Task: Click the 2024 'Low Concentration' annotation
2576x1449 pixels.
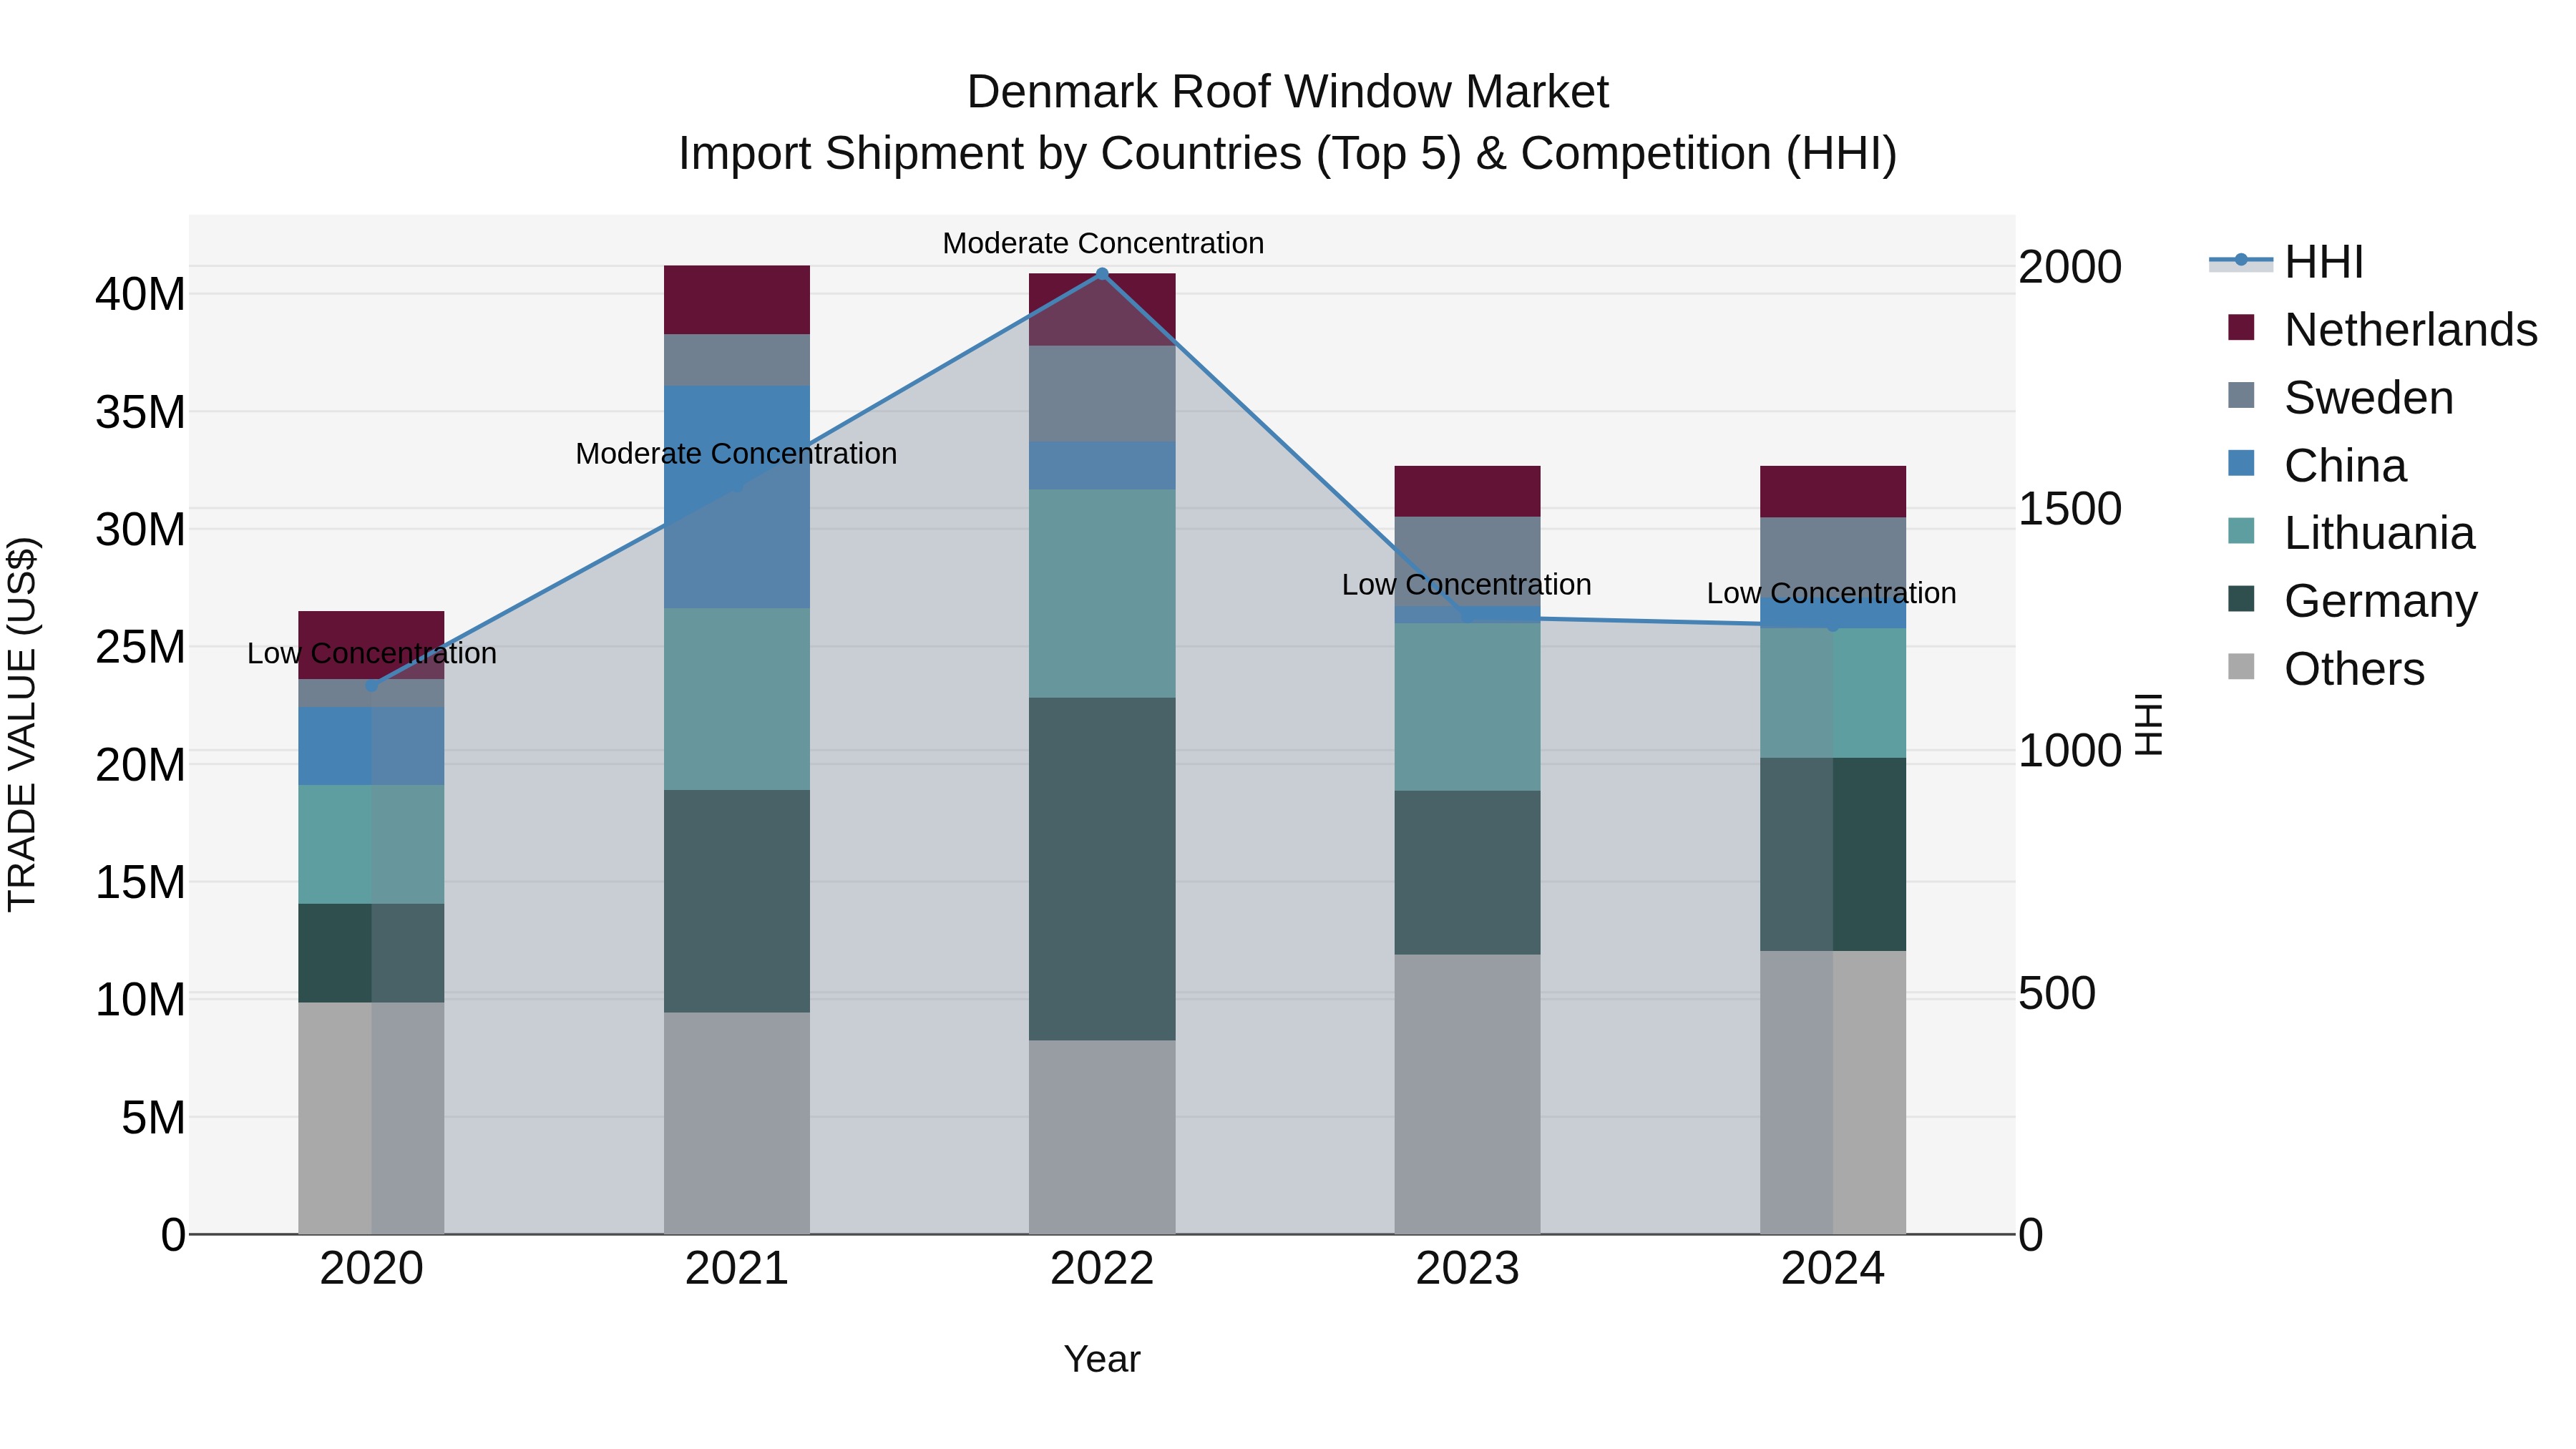Action: coord(1831,593)
